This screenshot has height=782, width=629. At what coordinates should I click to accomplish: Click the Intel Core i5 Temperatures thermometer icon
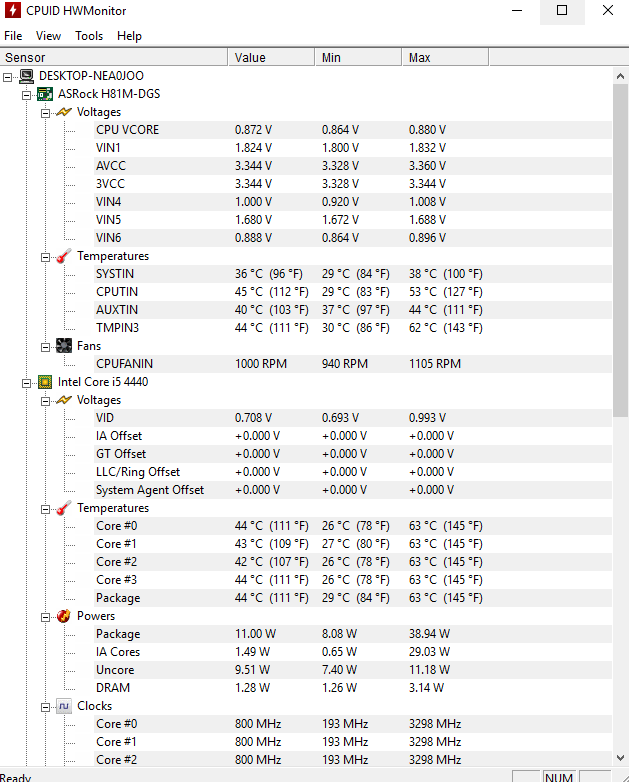64,508
